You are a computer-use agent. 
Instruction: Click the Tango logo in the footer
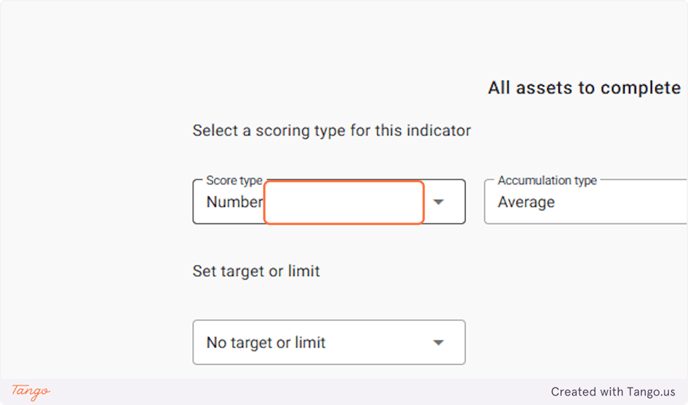click(x=31, y=391)
